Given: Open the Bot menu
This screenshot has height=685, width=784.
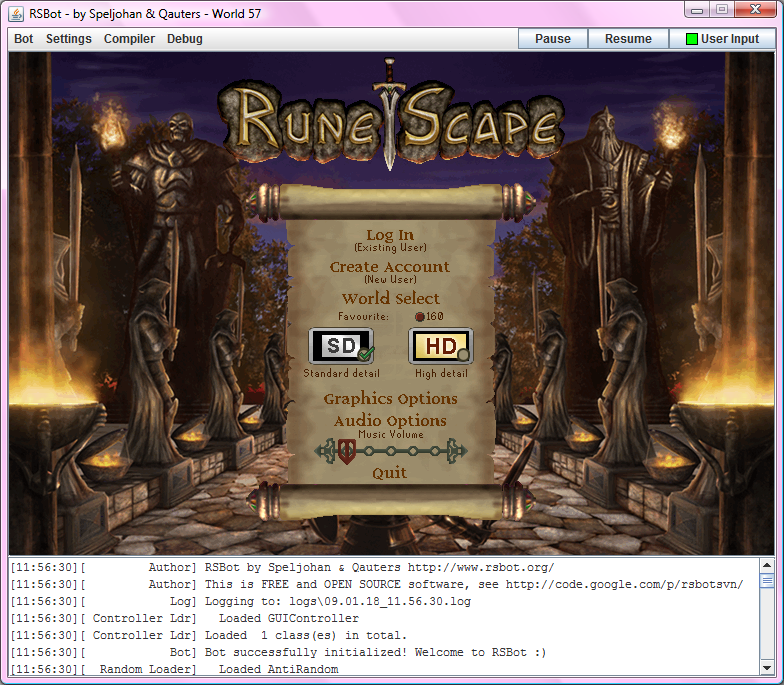Looking at the screenshot, I should (x=24, y=39).
